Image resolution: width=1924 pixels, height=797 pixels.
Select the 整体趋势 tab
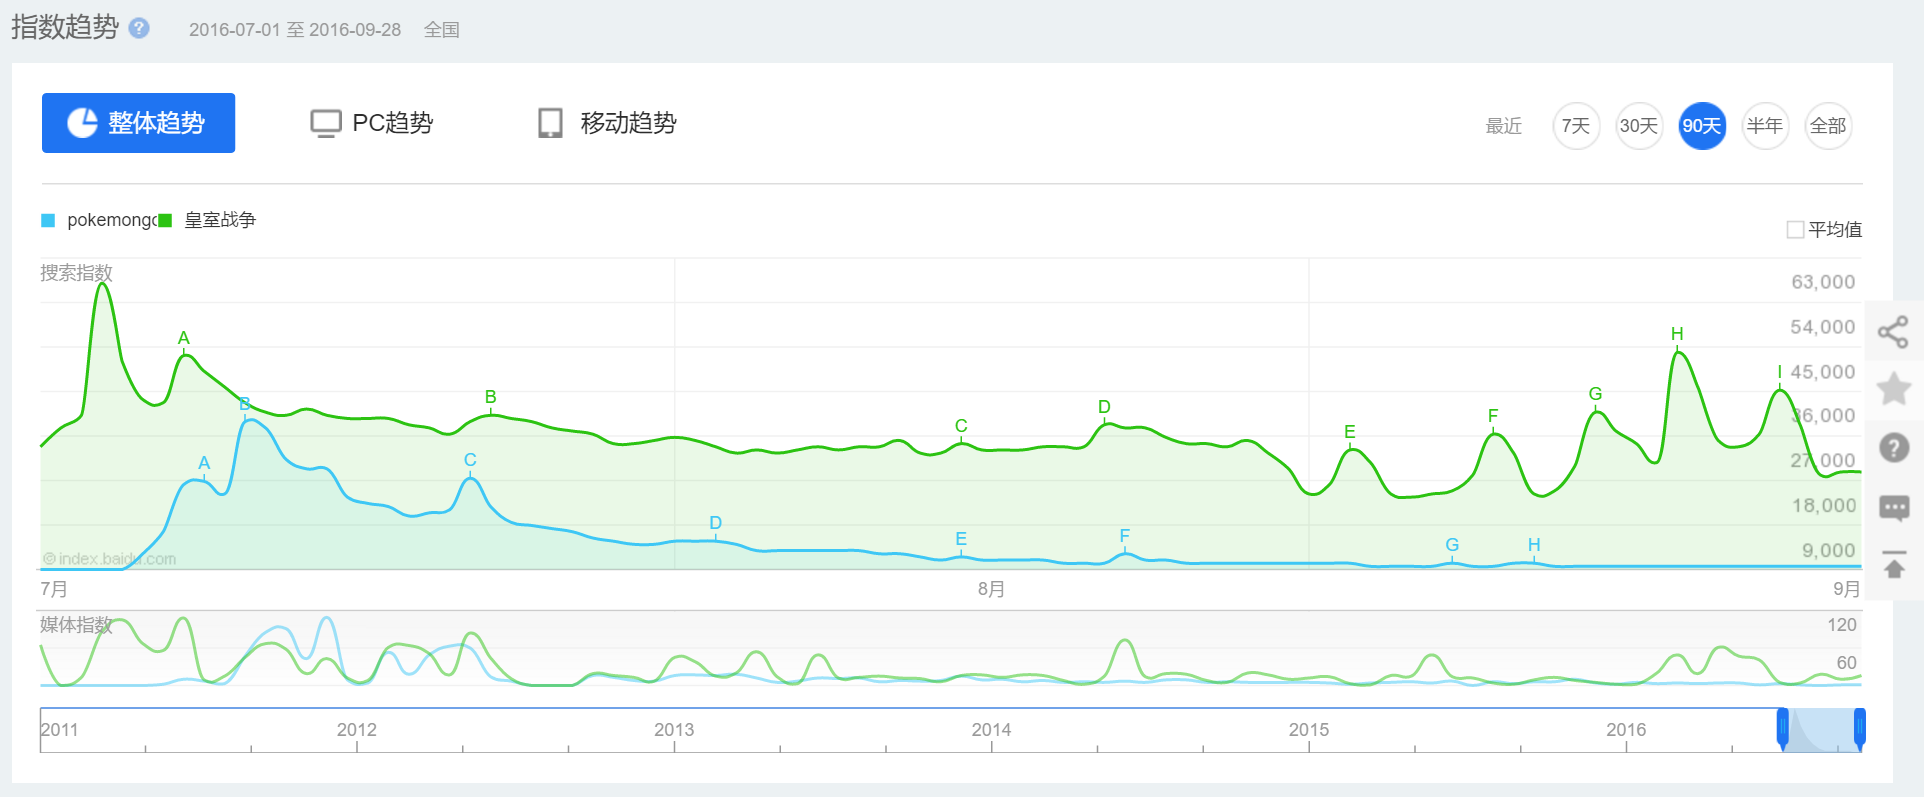[x=138, y=123]
